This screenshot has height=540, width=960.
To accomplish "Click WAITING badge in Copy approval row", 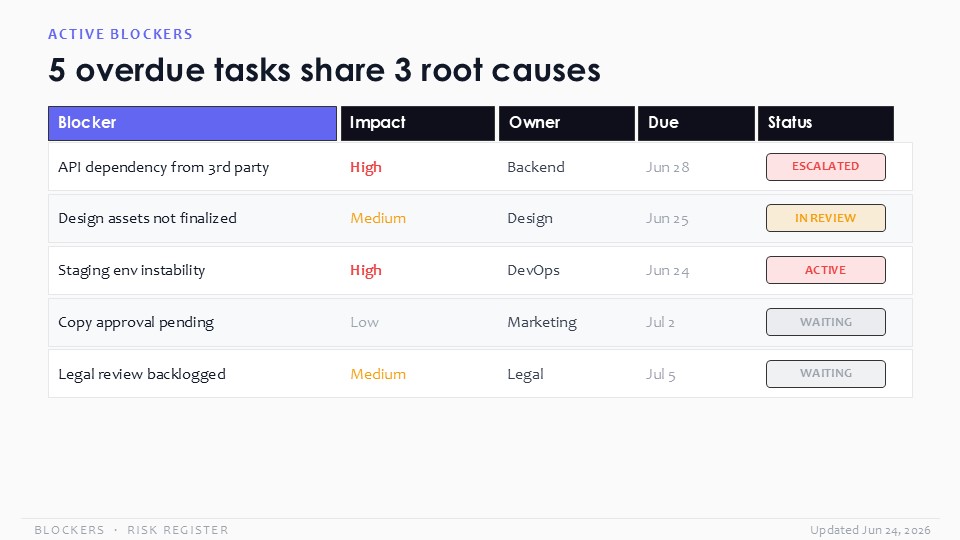I will (826, 322).
